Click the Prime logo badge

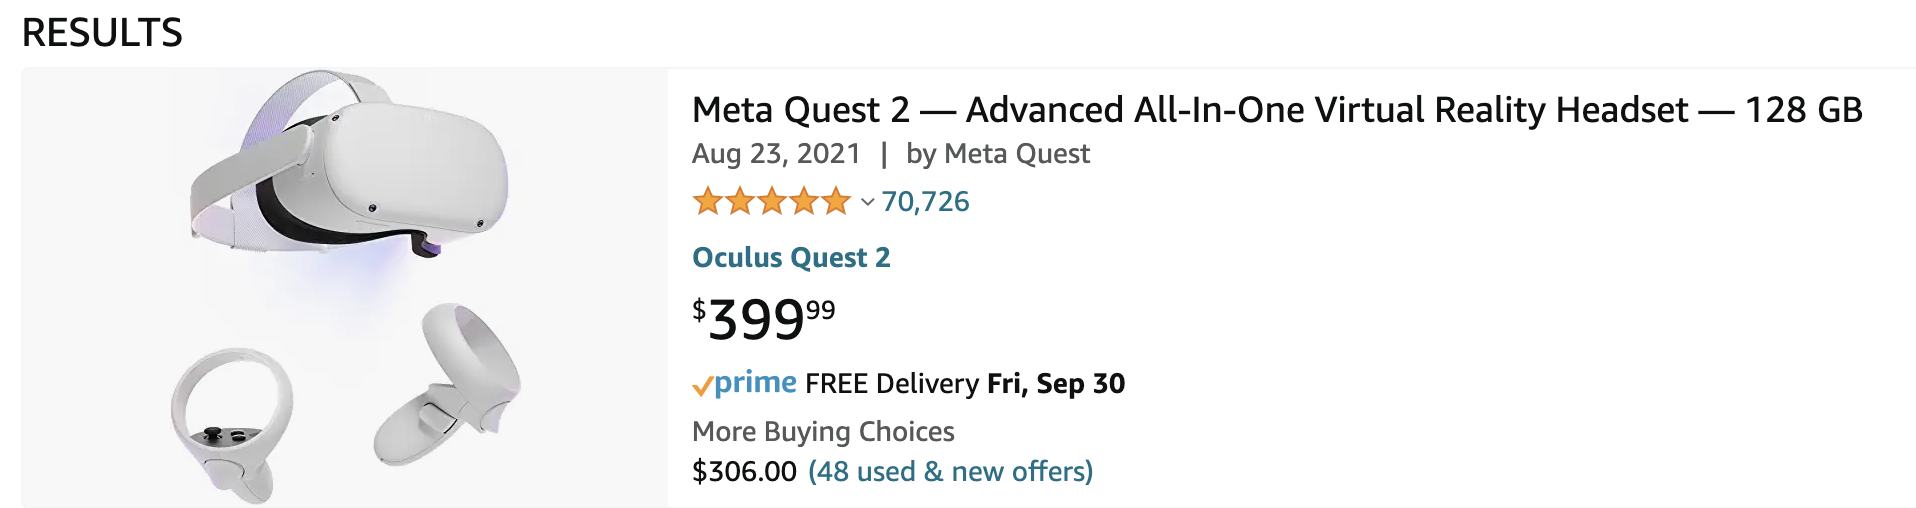(745, 383)
